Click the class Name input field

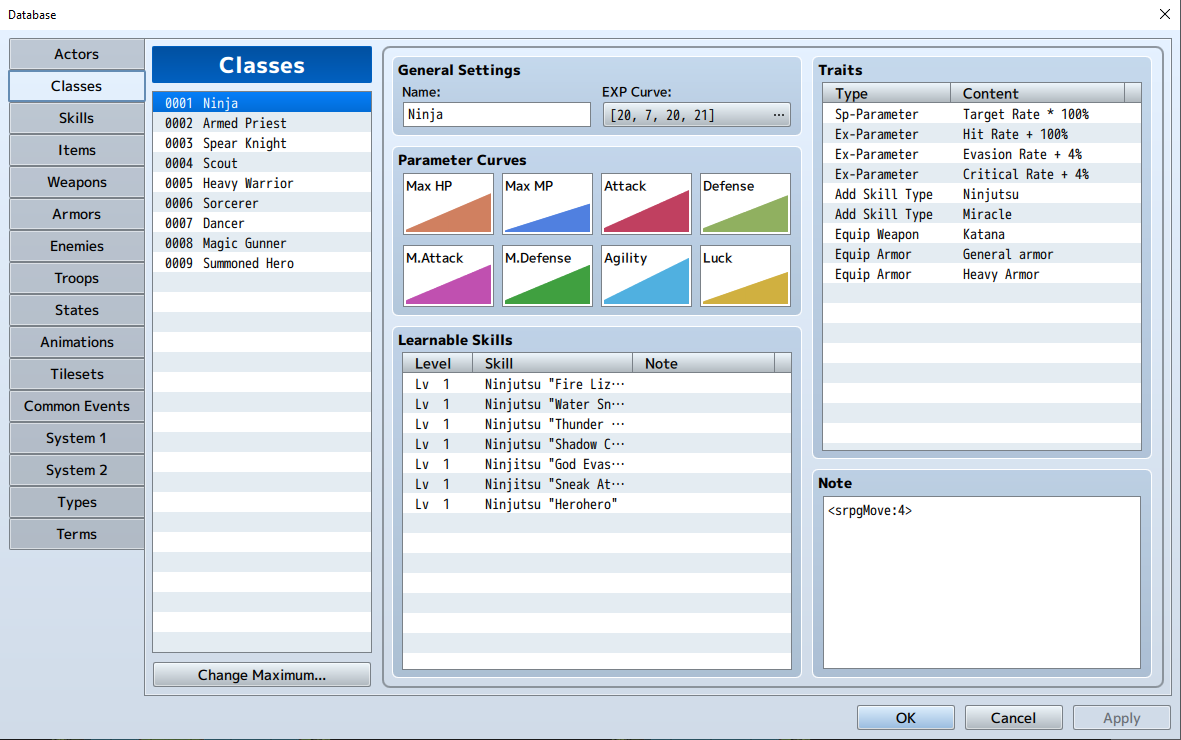click(x=496, y=115)
